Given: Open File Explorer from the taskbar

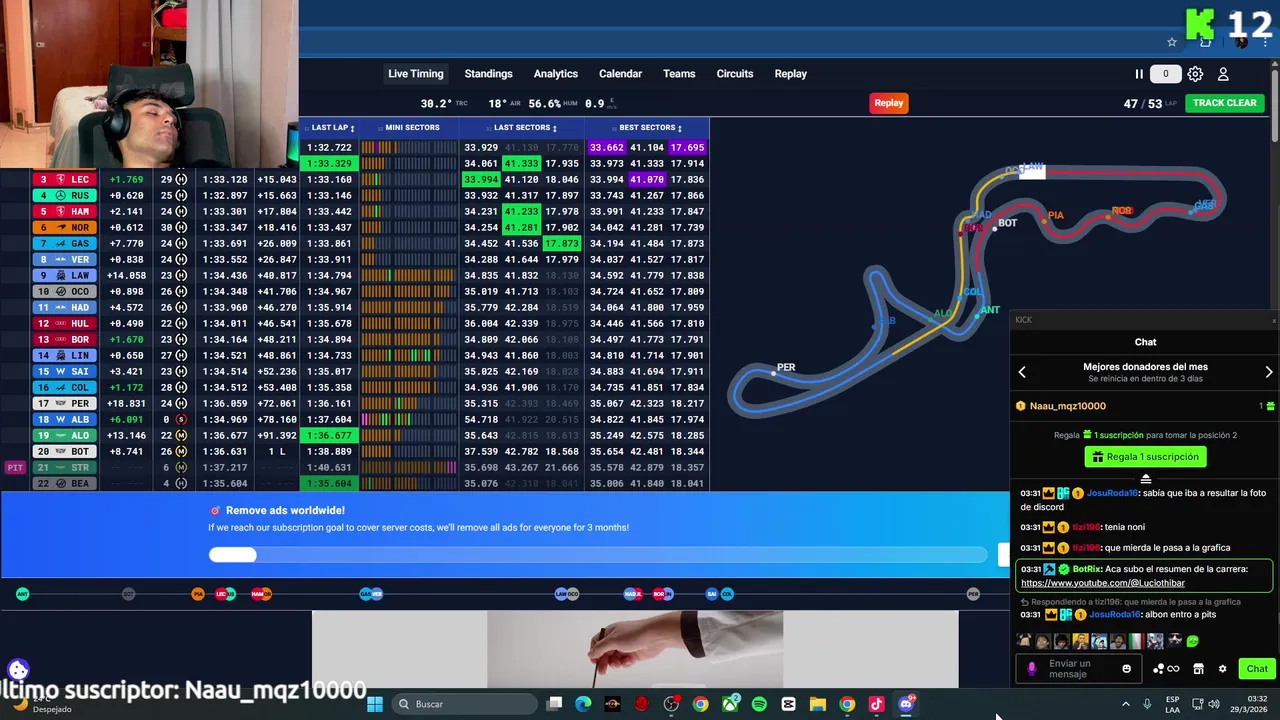Looking at the screenshot, I should (817, 704).
